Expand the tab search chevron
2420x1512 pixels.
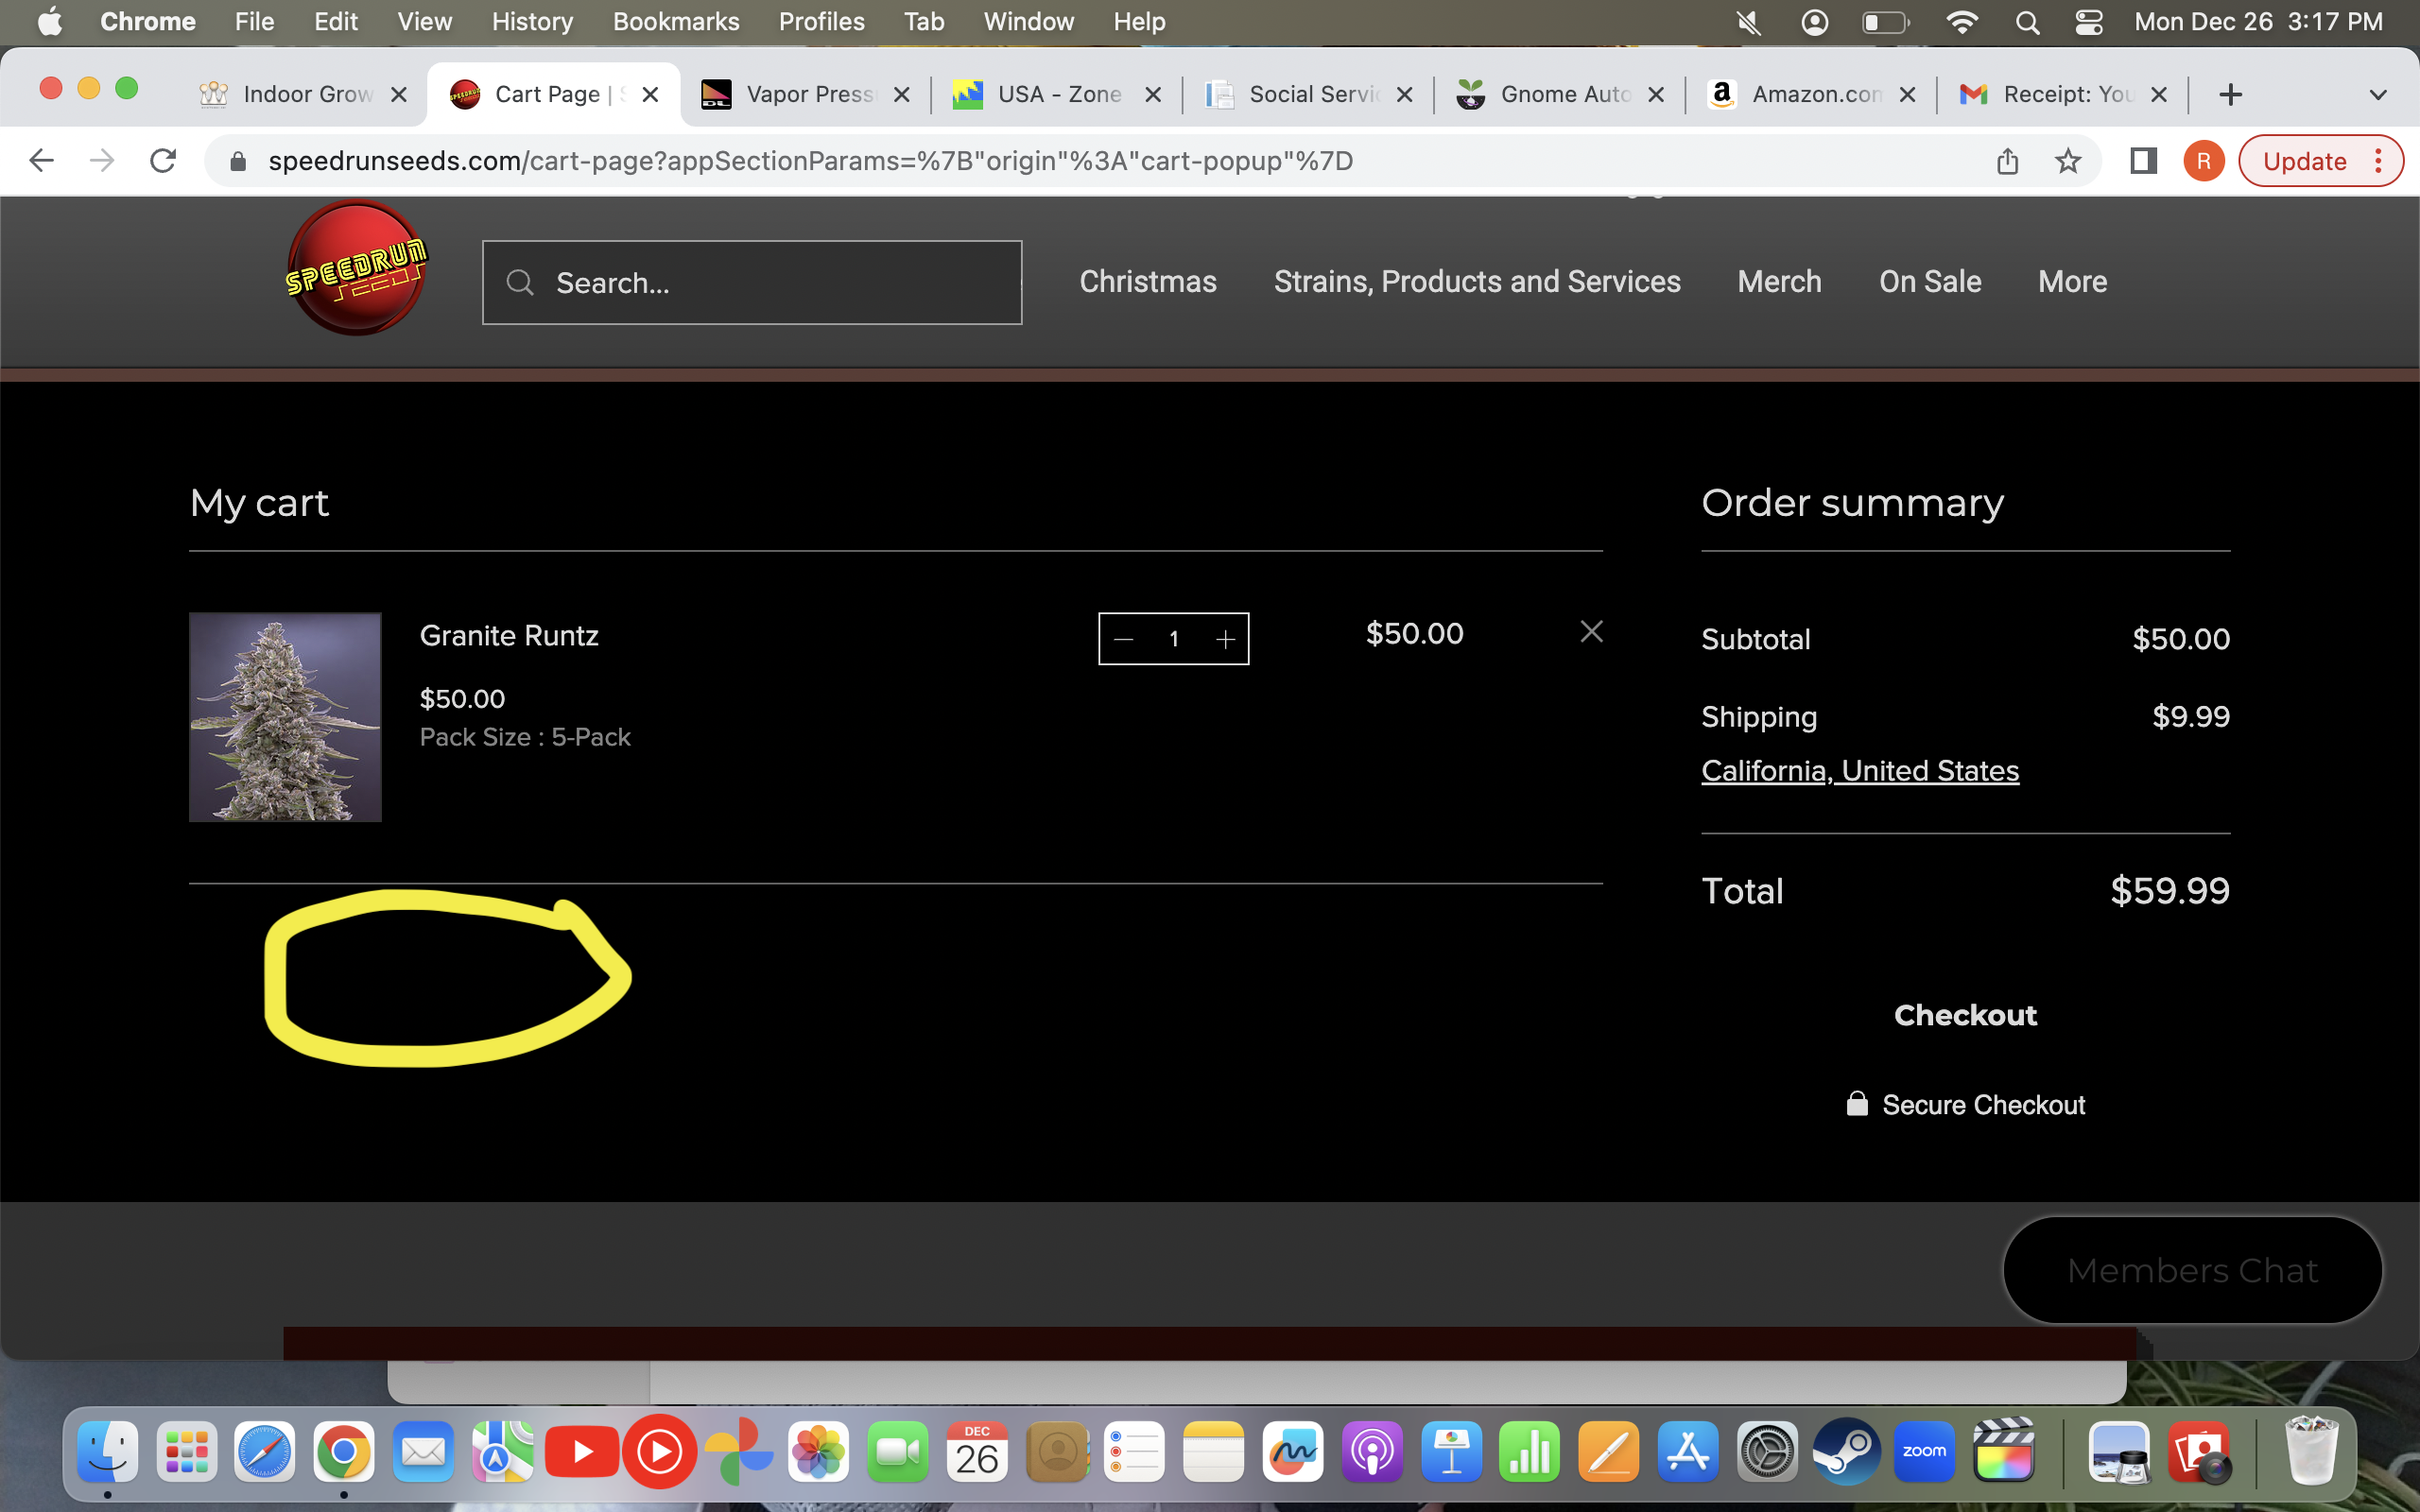coord(2378,95)
